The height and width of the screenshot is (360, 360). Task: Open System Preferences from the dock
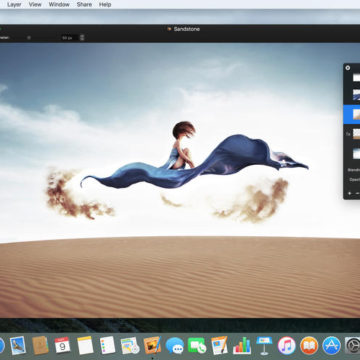pos(352,345)
